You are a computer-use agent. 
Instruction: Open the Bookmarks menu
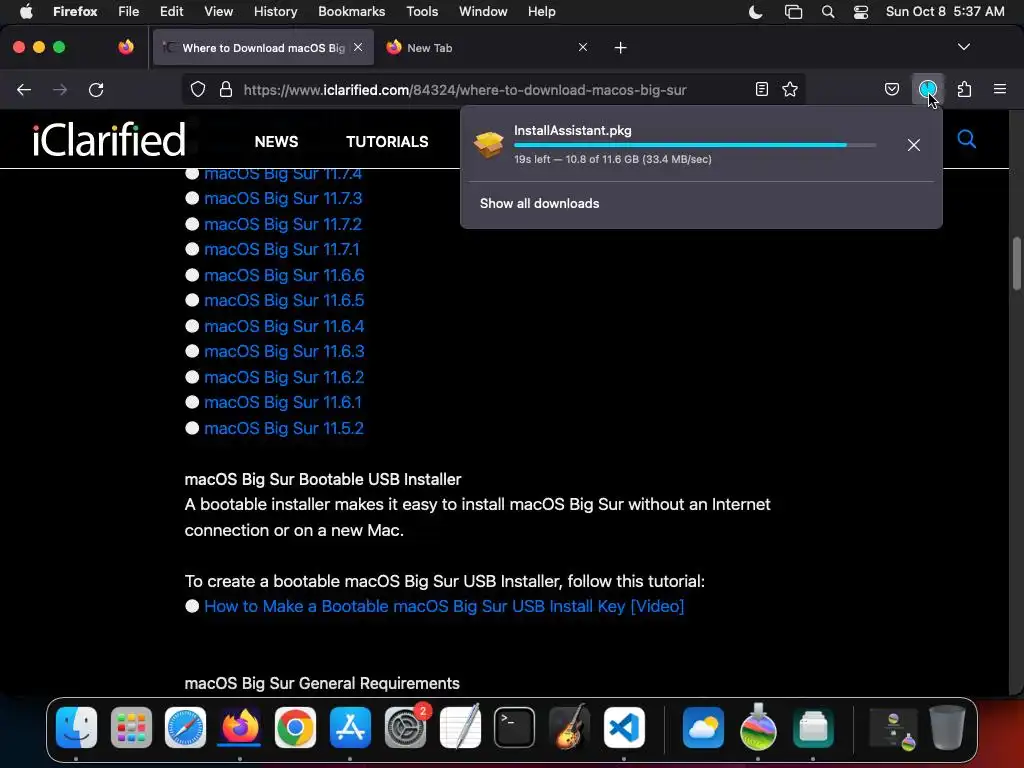(351, 12)
